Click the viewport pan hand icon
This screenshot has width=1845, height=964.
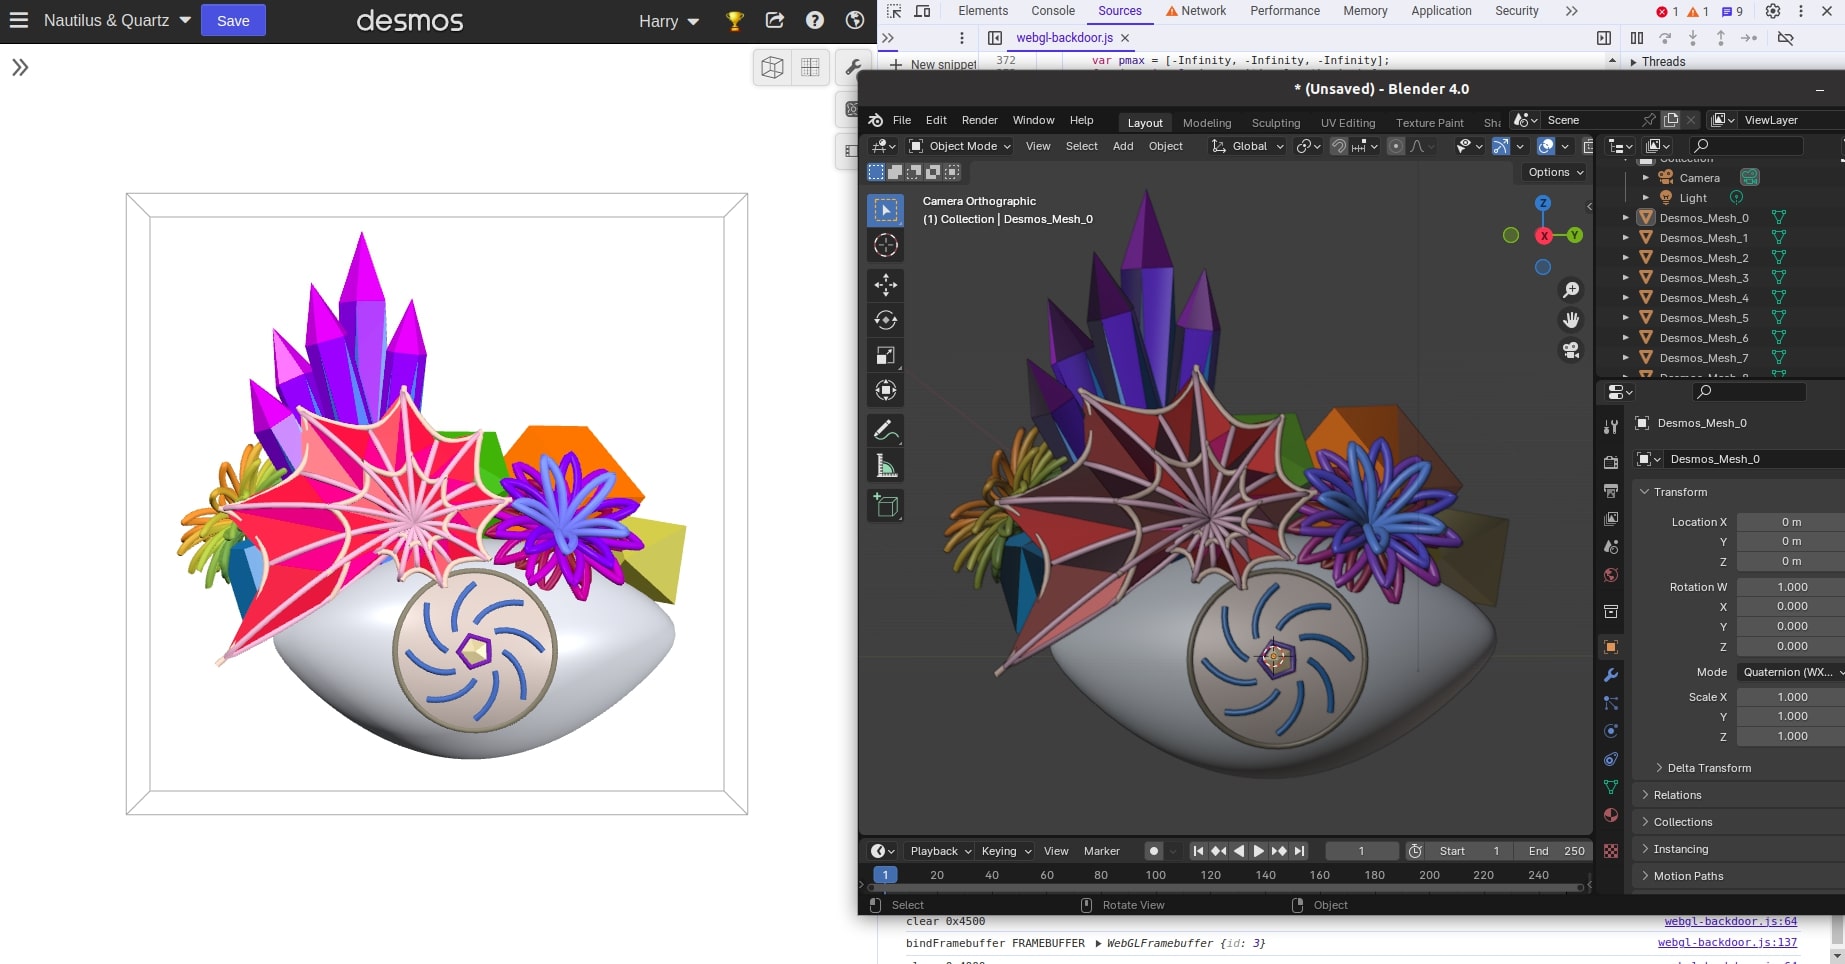point(1571,320)
